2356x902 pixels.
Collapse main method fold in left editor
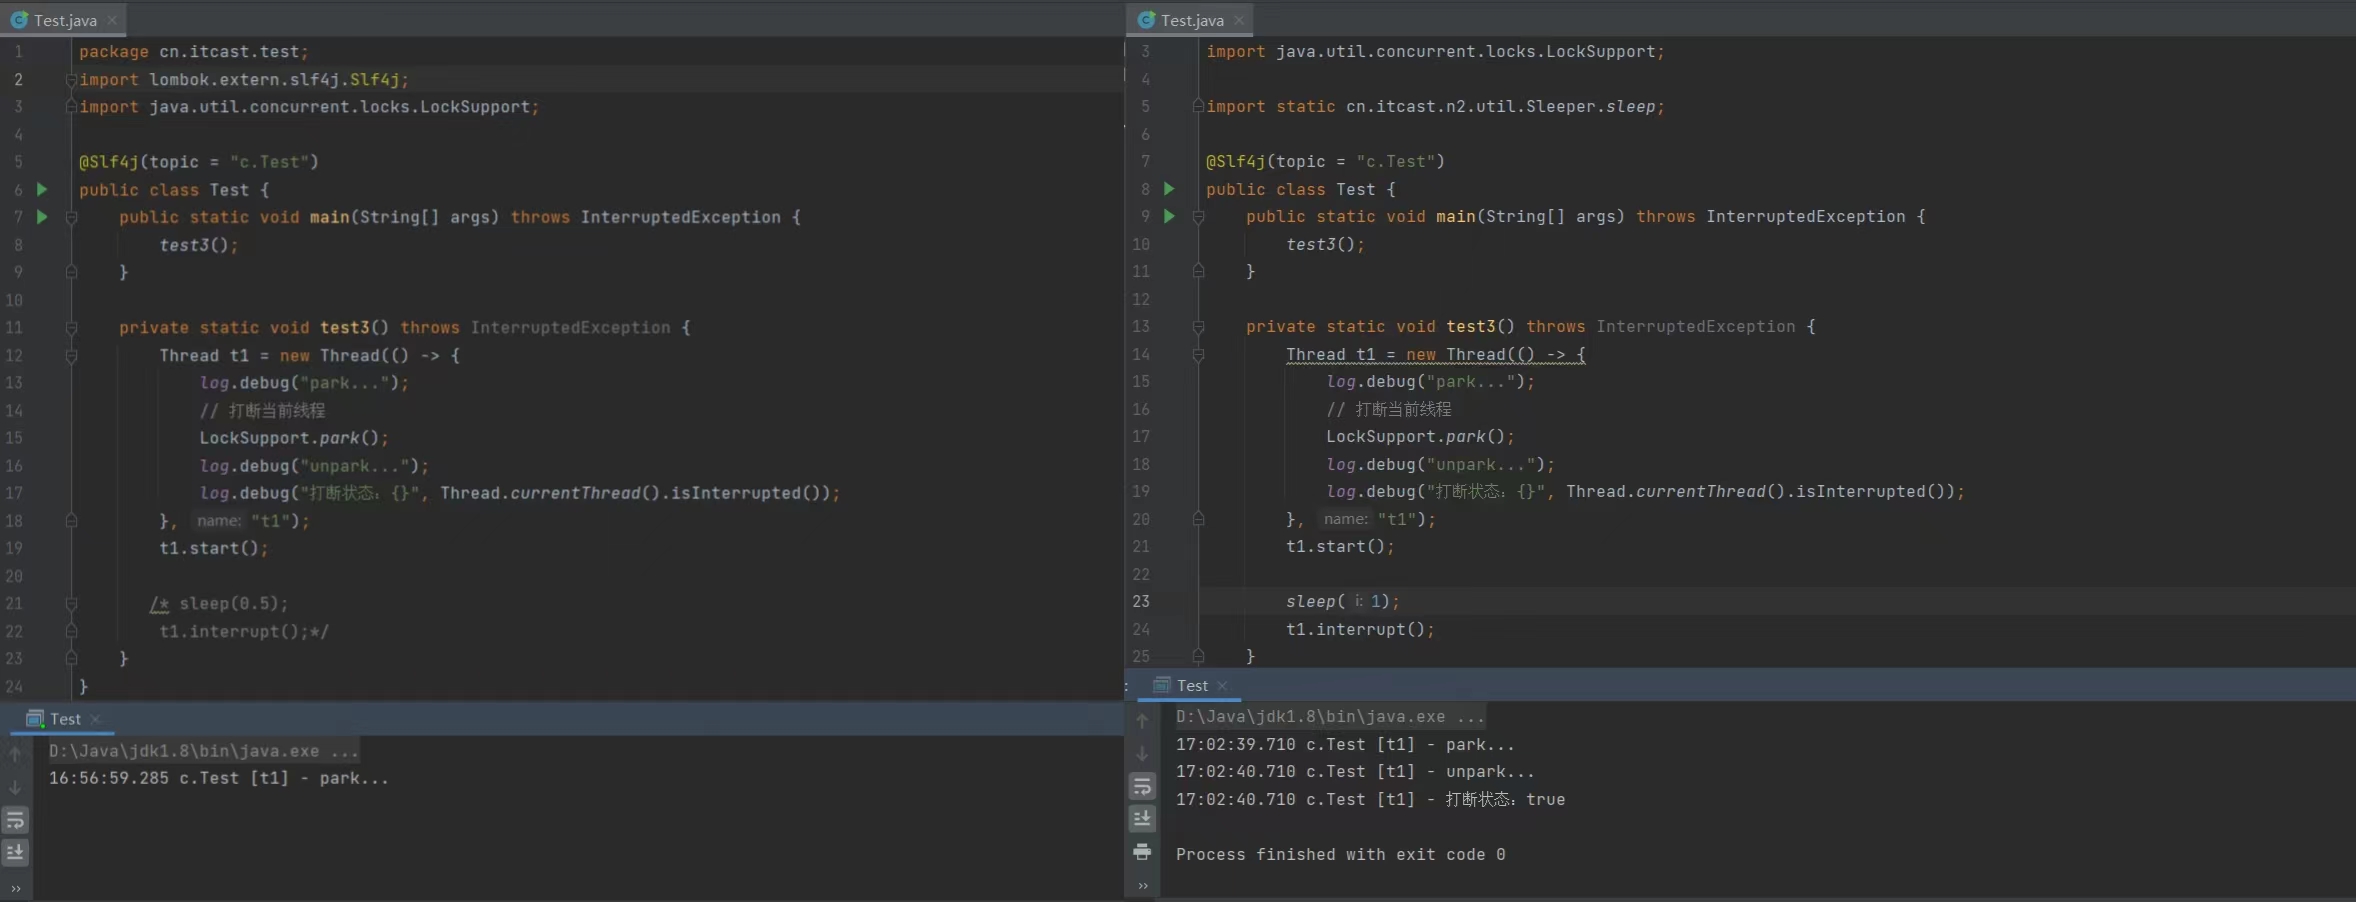pyautogui.click(x=71, y=217)
